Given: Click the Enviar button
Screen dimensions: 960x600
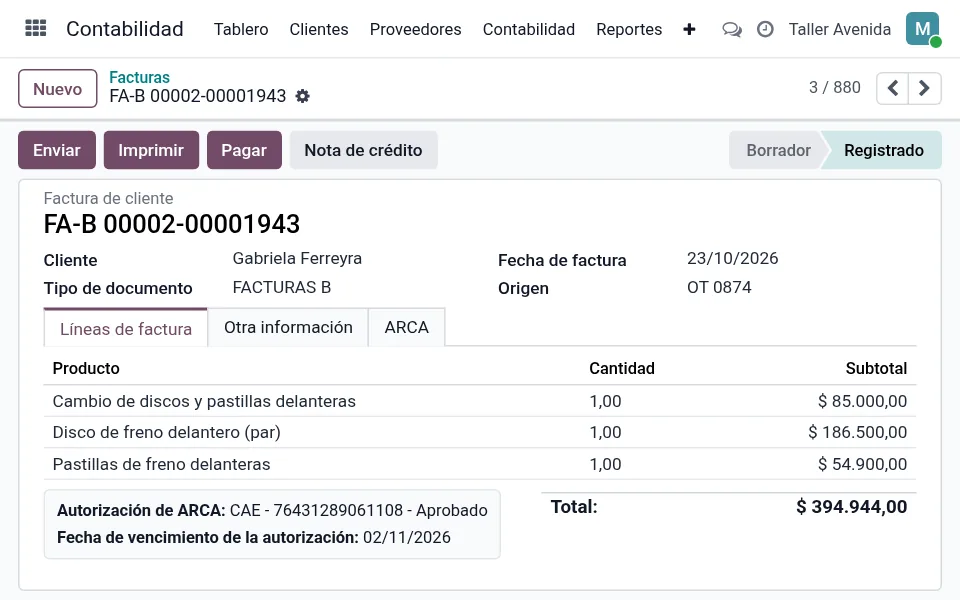Looking at the screenshot, I should point(57,150).
